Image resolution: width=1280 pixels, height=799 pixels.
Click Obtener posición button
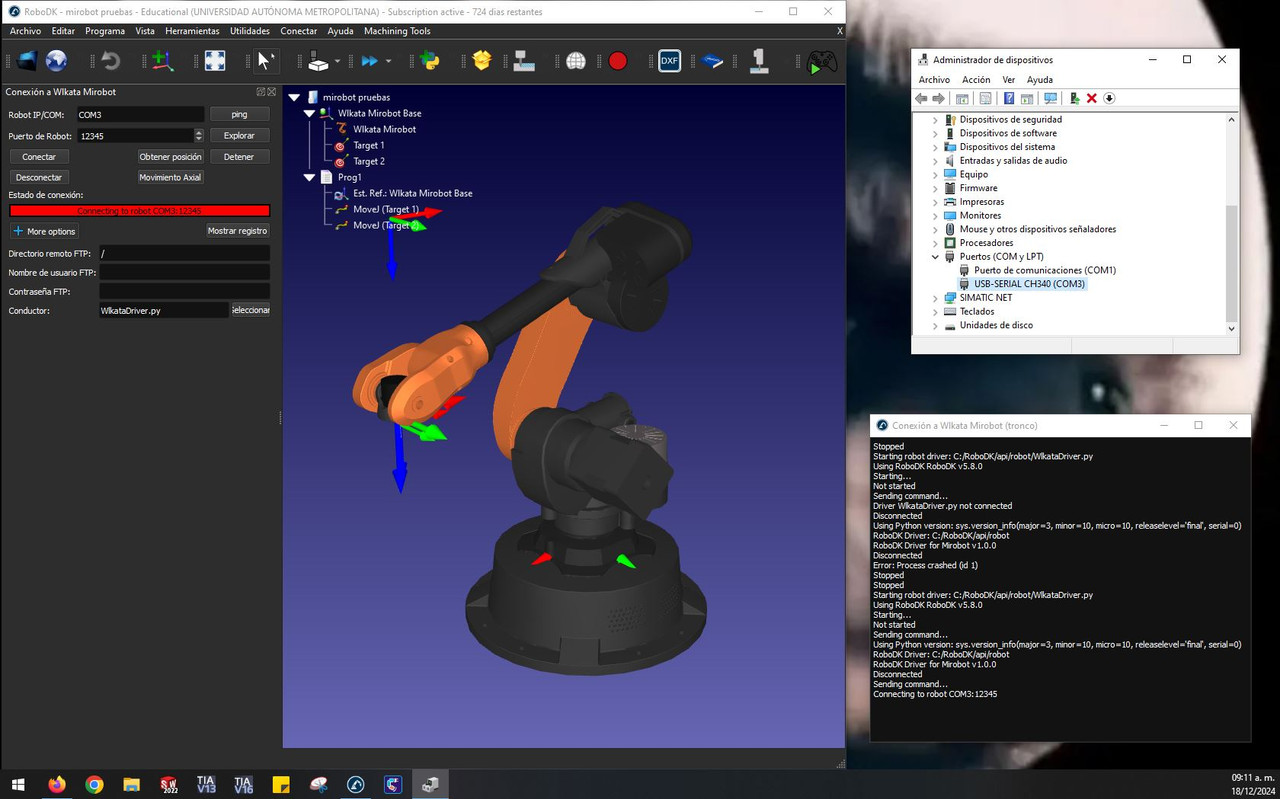point(170,157)
